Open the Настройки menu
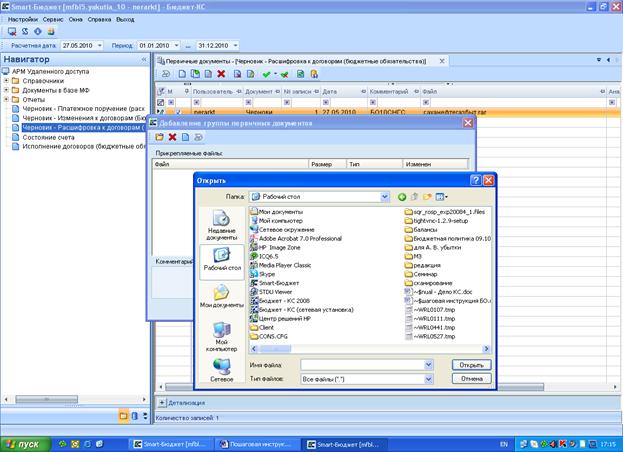This screenshot has height=452, width=623. click(22, 19)
